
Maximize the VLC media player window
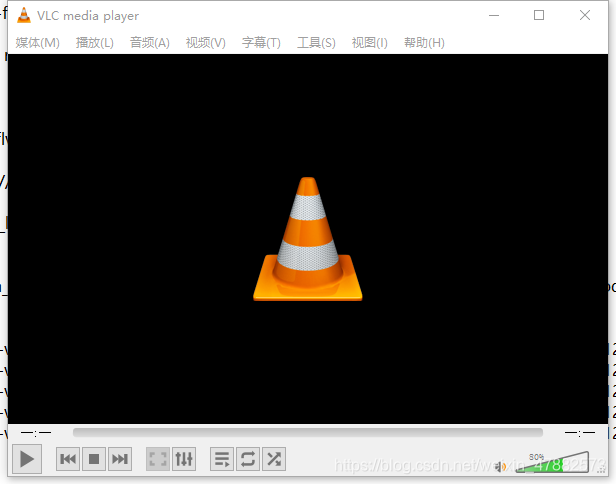point(539,15)
